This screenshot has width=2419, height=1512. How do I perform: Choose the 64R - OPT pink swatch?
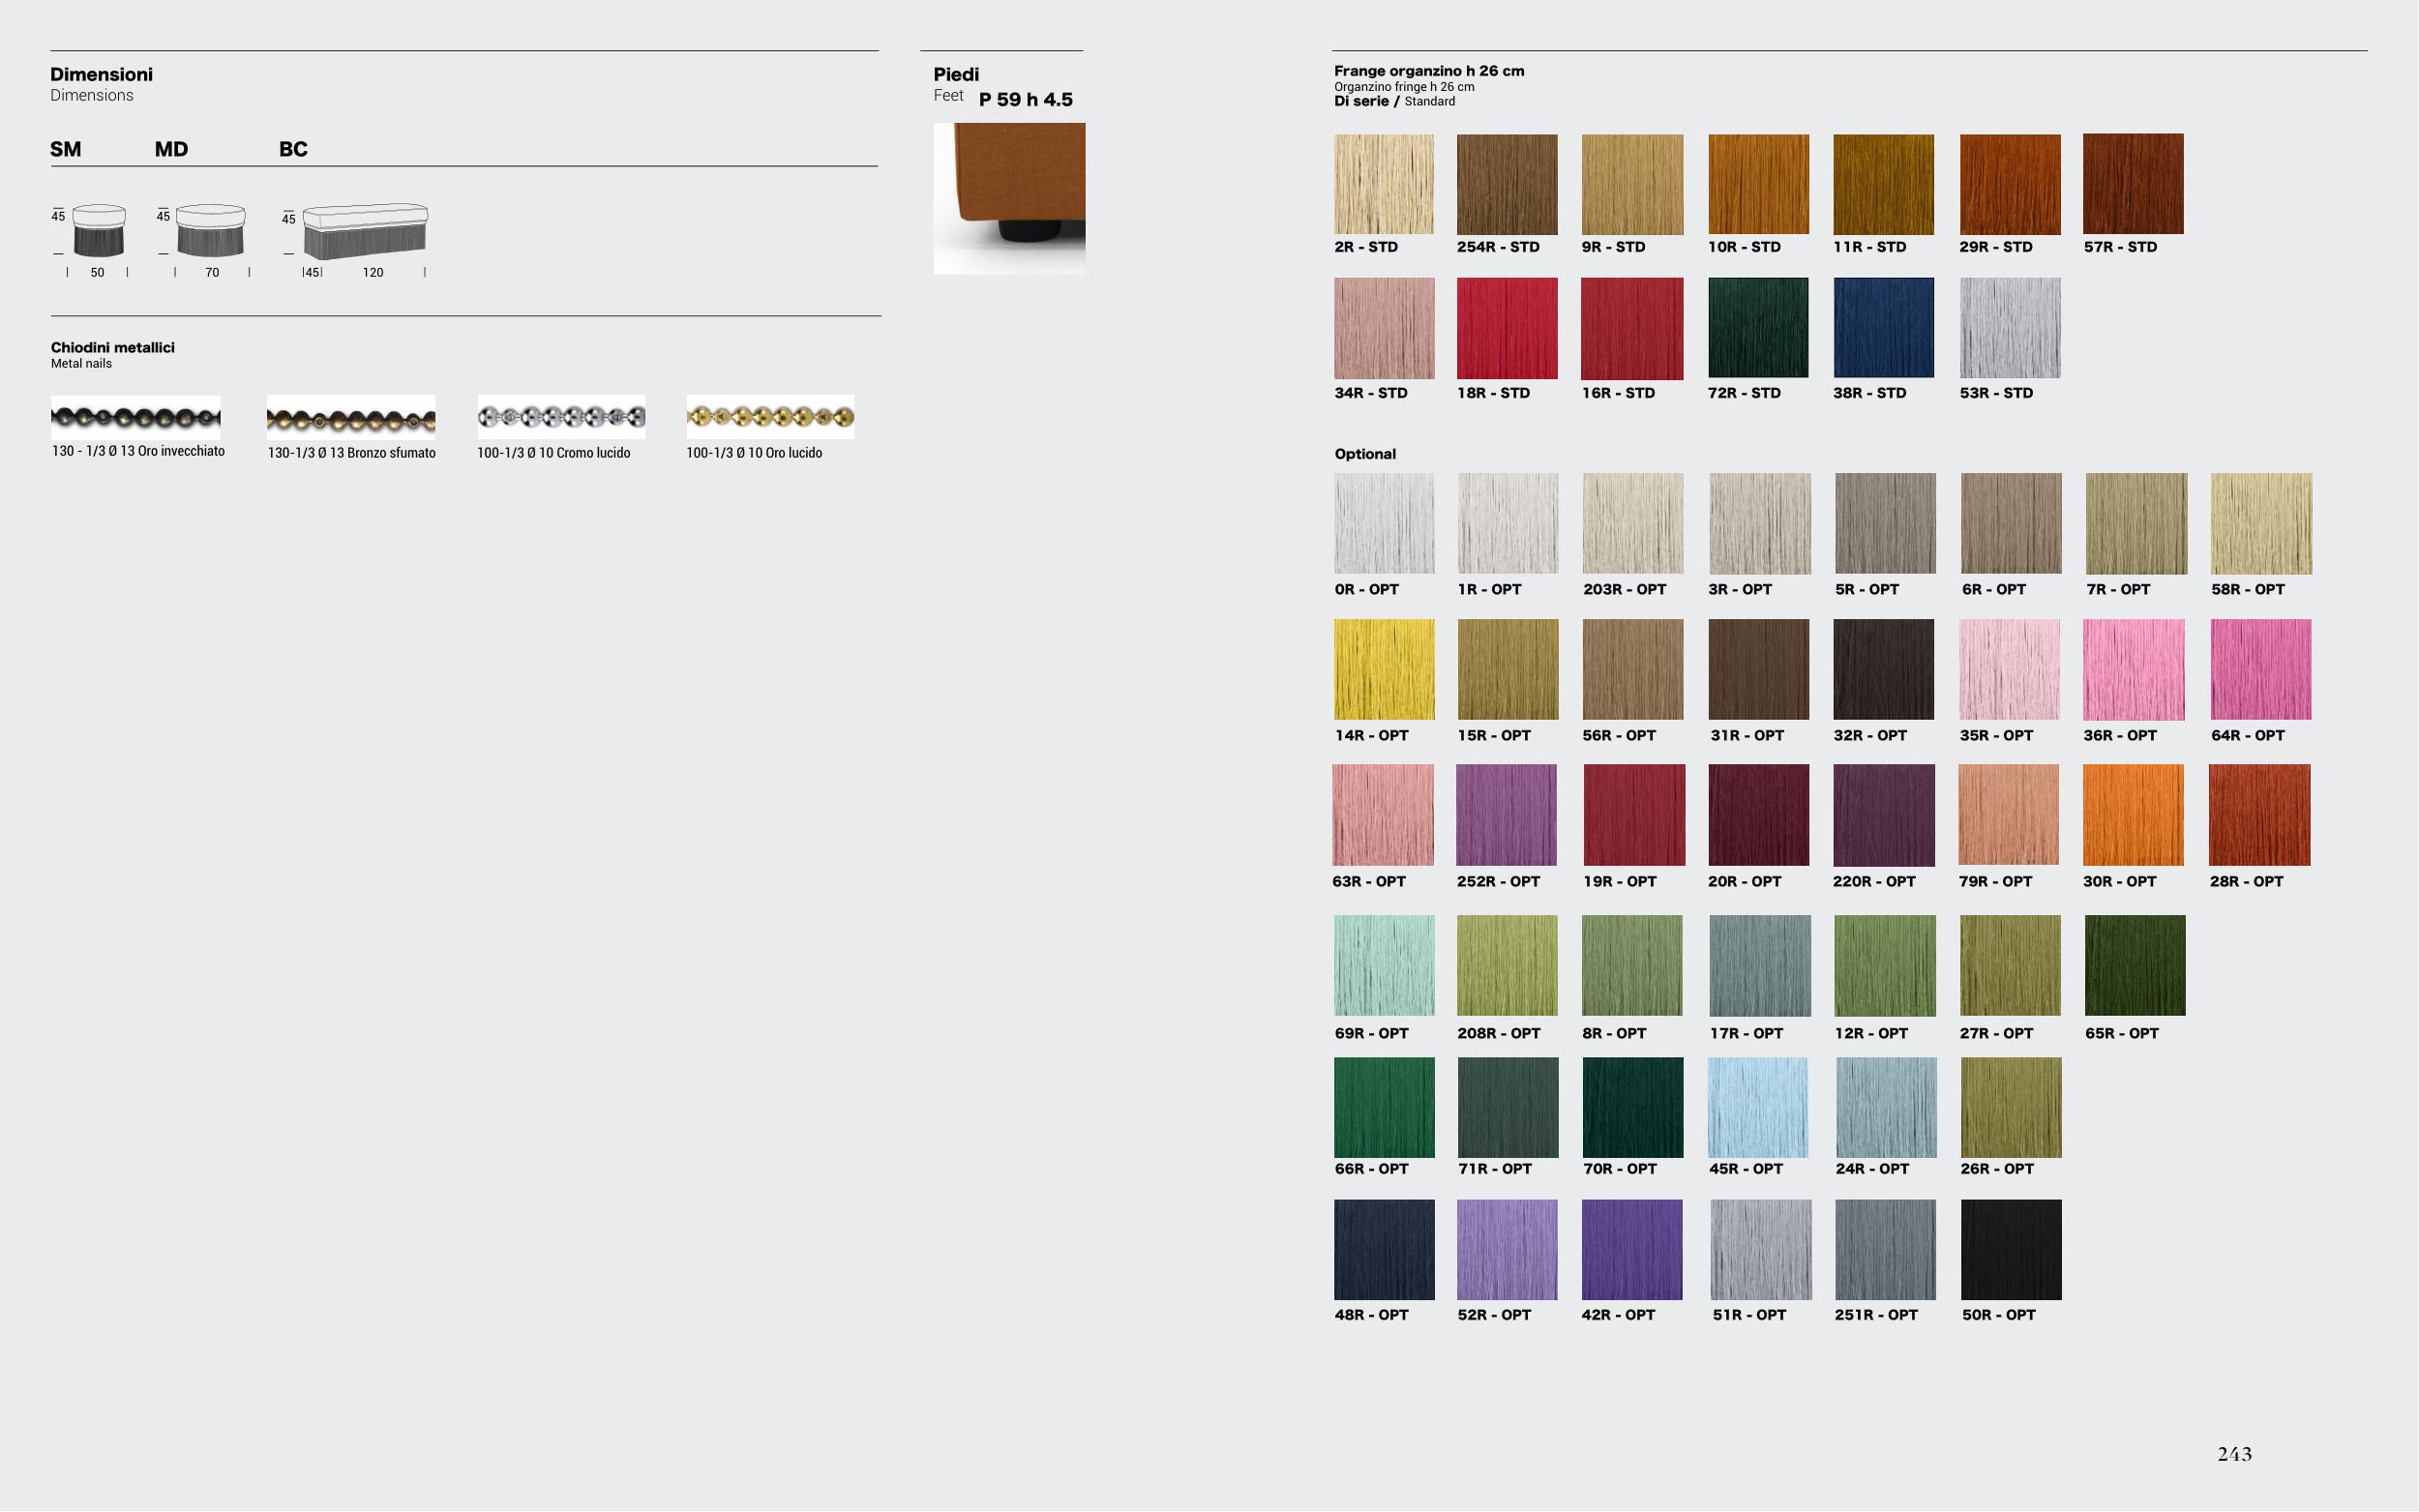[2260, 669]
